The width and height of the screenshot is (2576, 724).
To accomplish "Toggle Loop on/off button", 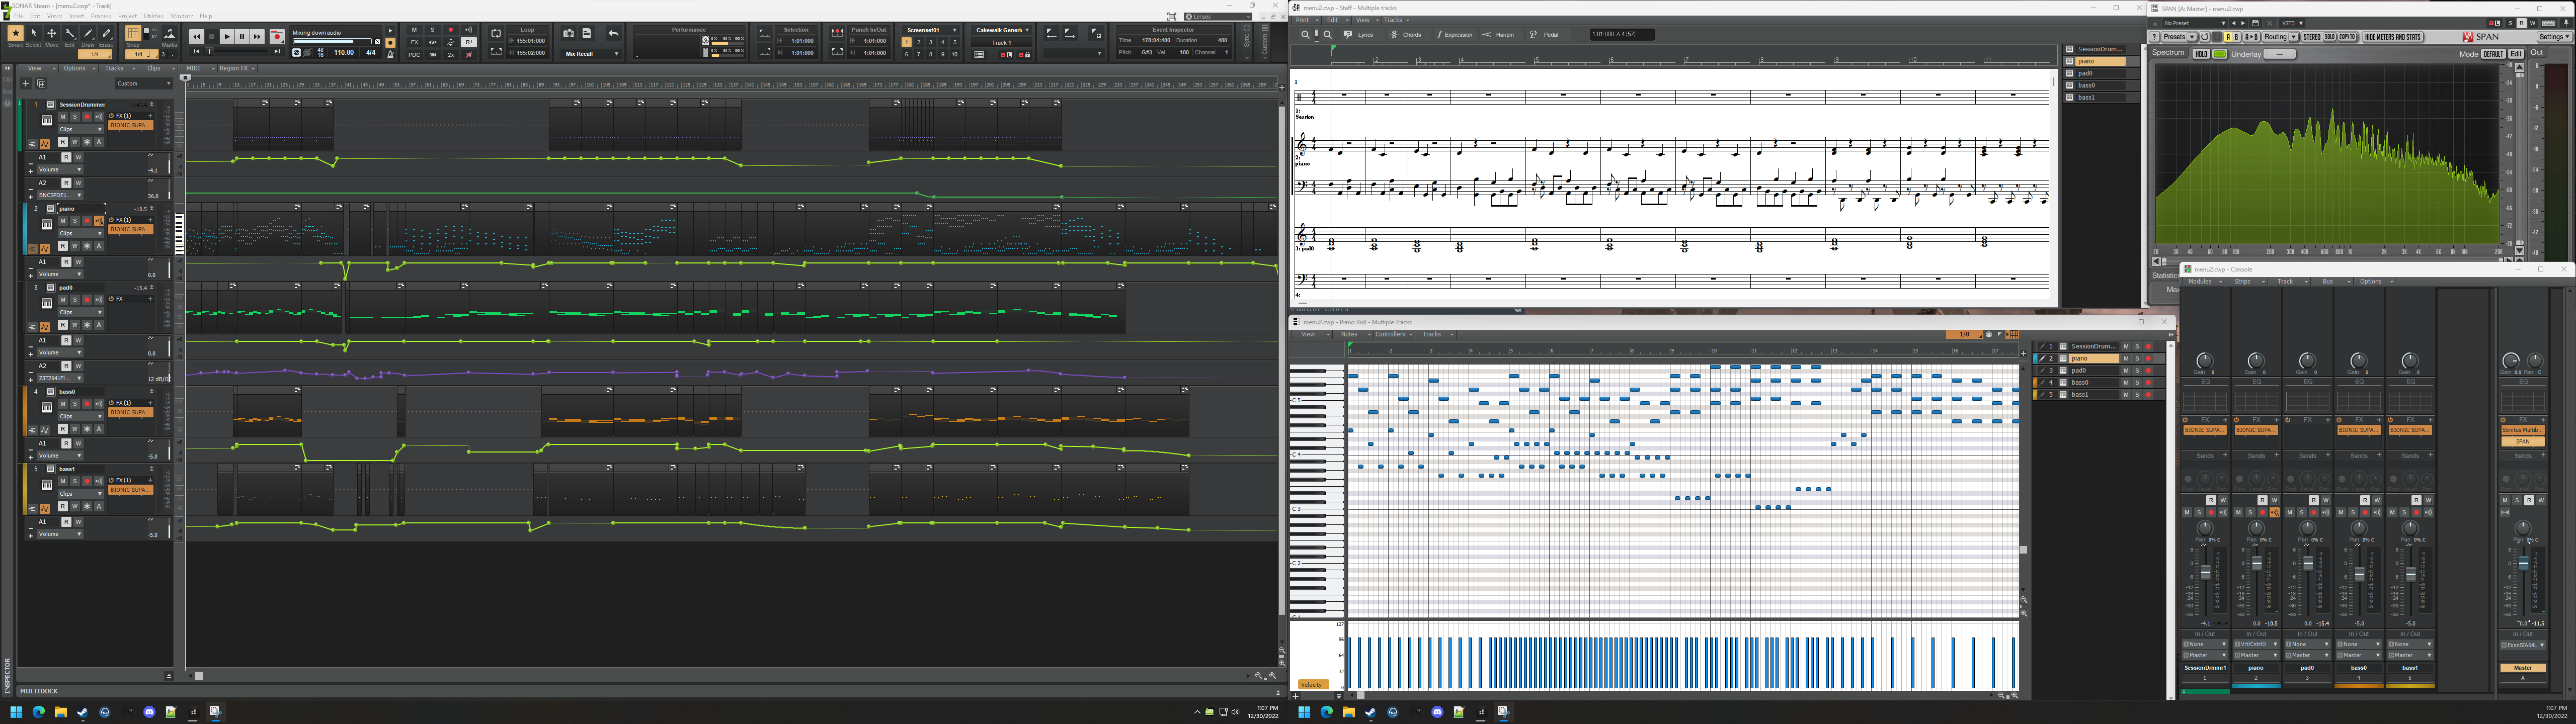I will [496, 34].
